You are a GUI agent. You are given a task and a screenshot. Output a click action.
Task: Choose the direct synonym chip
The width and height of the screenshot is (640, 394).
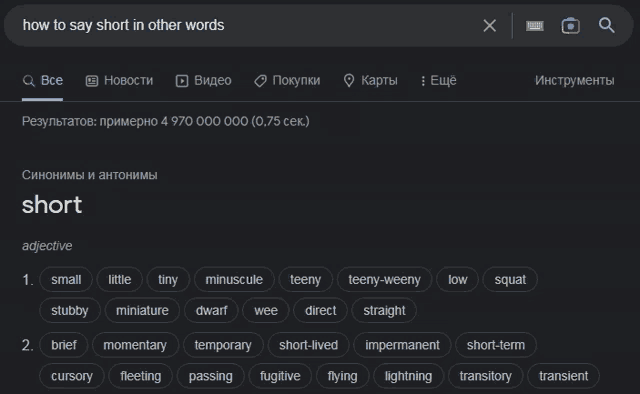(320, 311)
